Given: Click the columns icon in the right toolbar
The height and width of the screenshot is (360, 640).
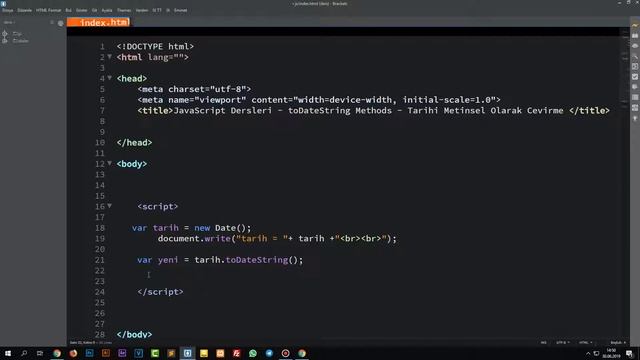Looking at the screenshot, I should (635, 97).
